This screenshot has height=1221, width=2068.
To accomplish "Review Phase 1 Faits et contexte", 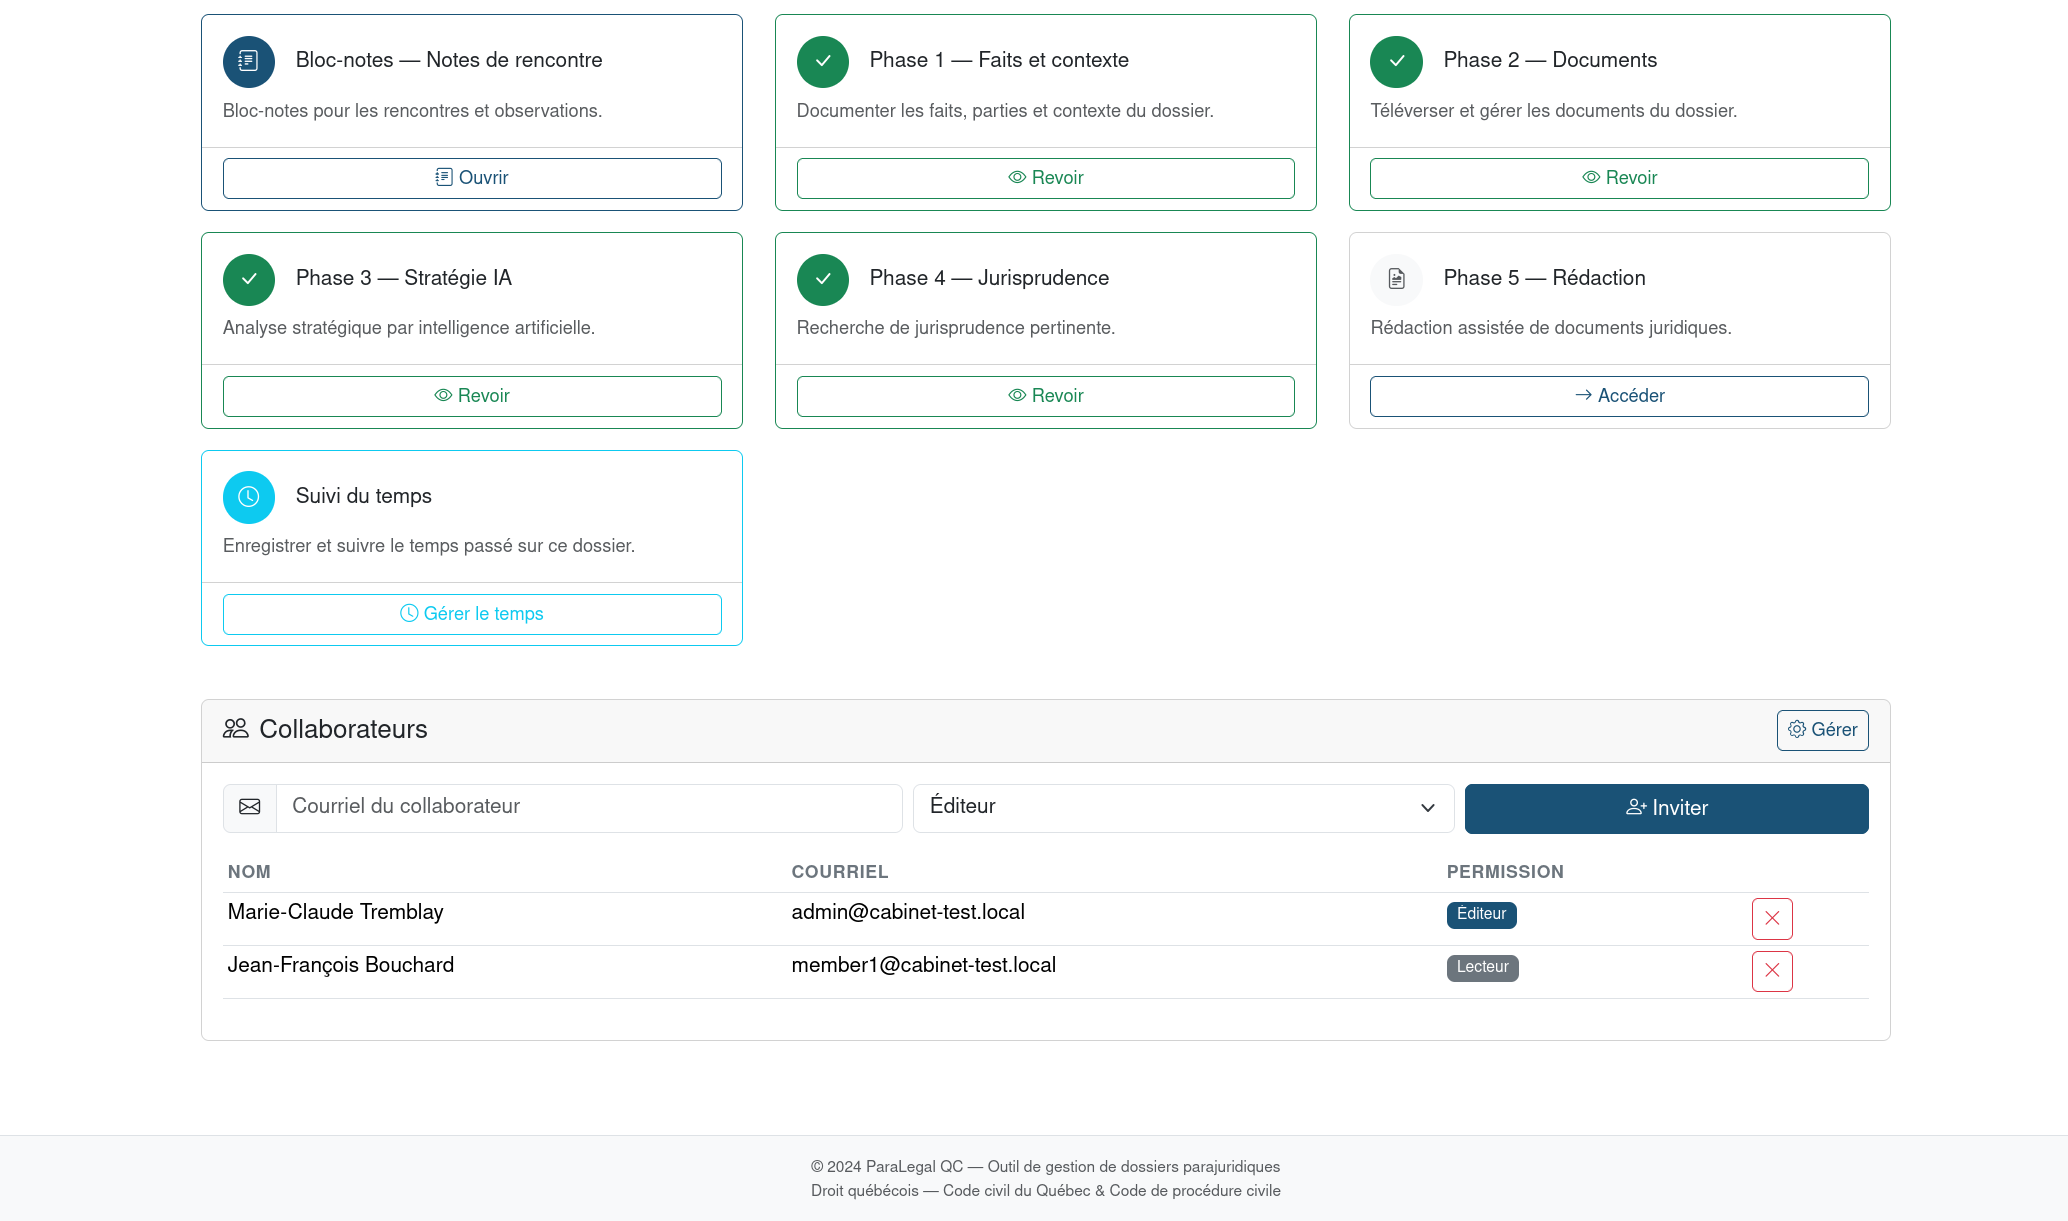I will pyautogui.click(x=1045, y=178).
